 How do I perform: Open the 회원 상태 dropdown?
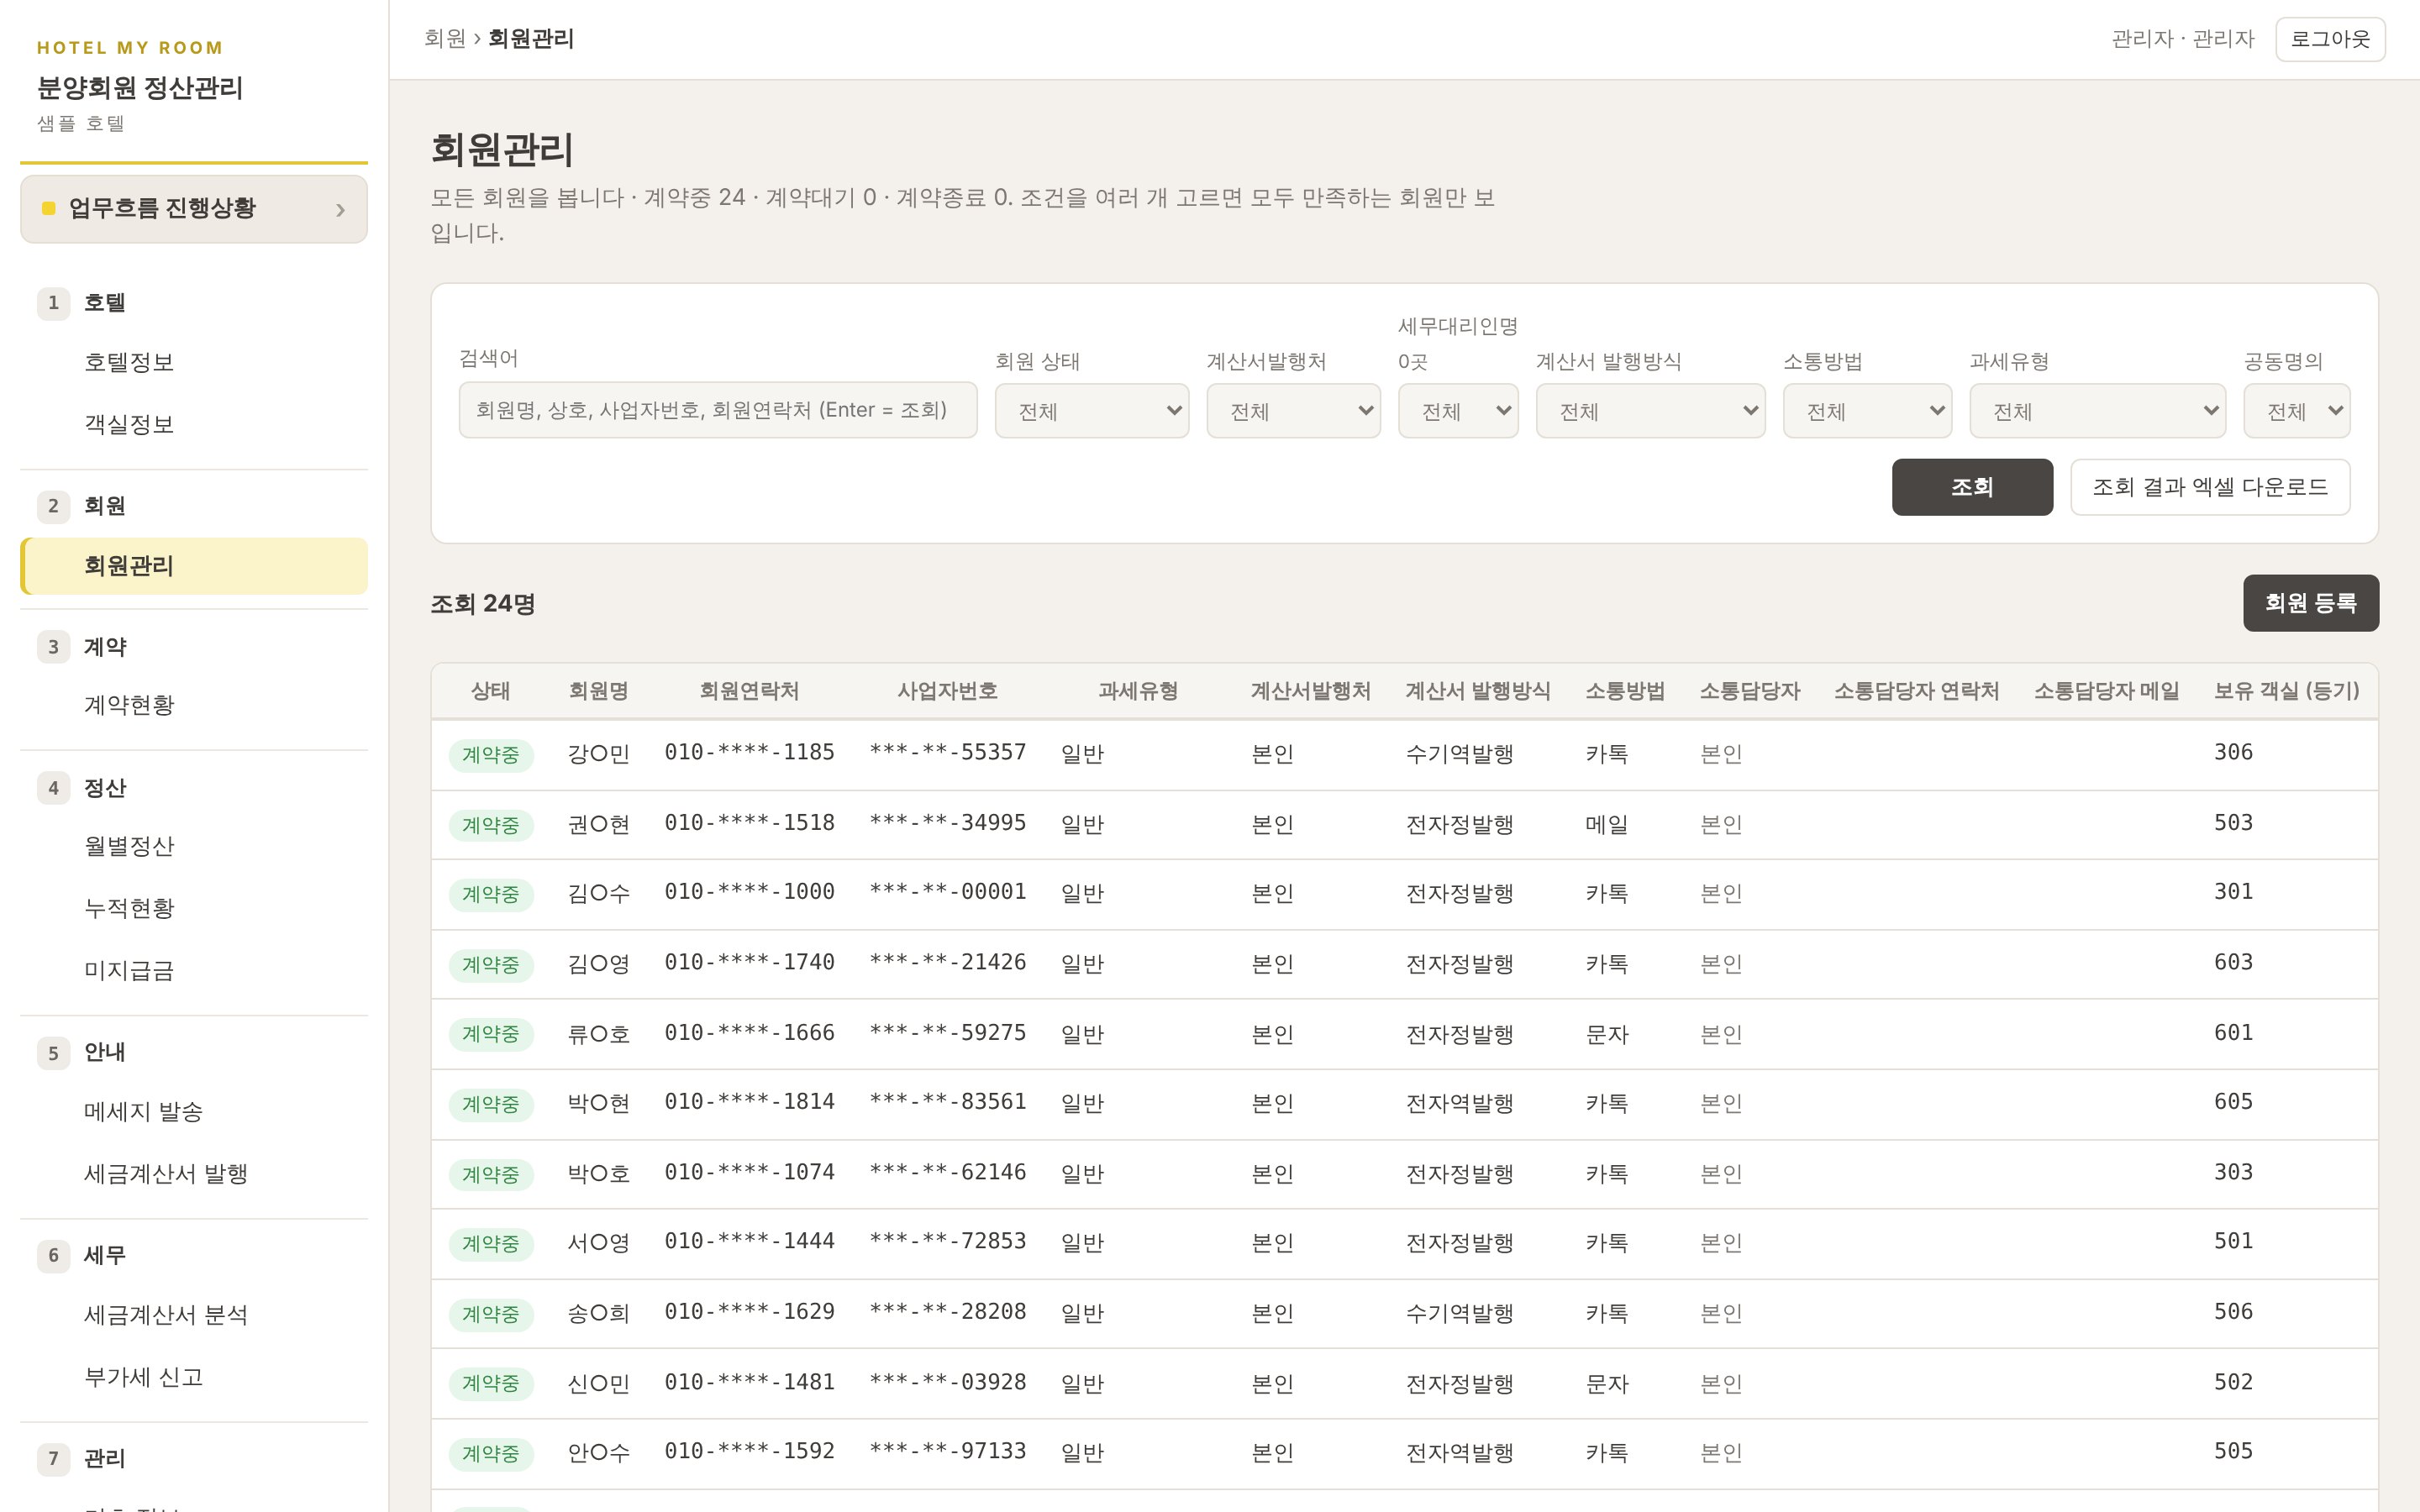tap(1091, 411)
